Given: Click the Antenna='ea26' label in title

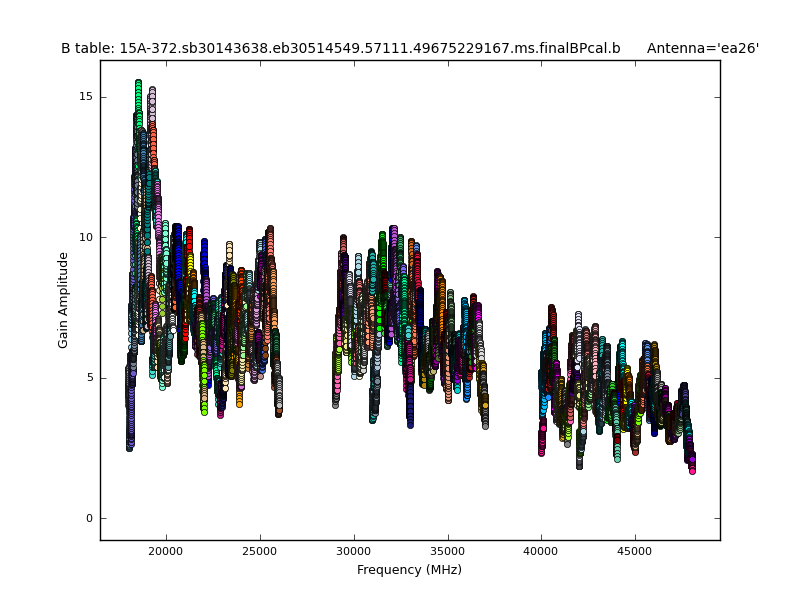Looking at the screenshot, I should pyautogui.click(x=702, y=48).
